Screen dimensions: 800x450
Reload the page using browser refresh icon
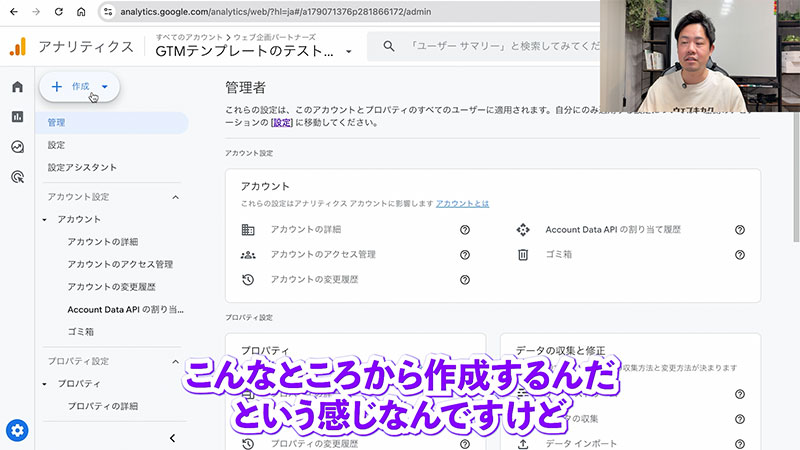coord(58,12)
